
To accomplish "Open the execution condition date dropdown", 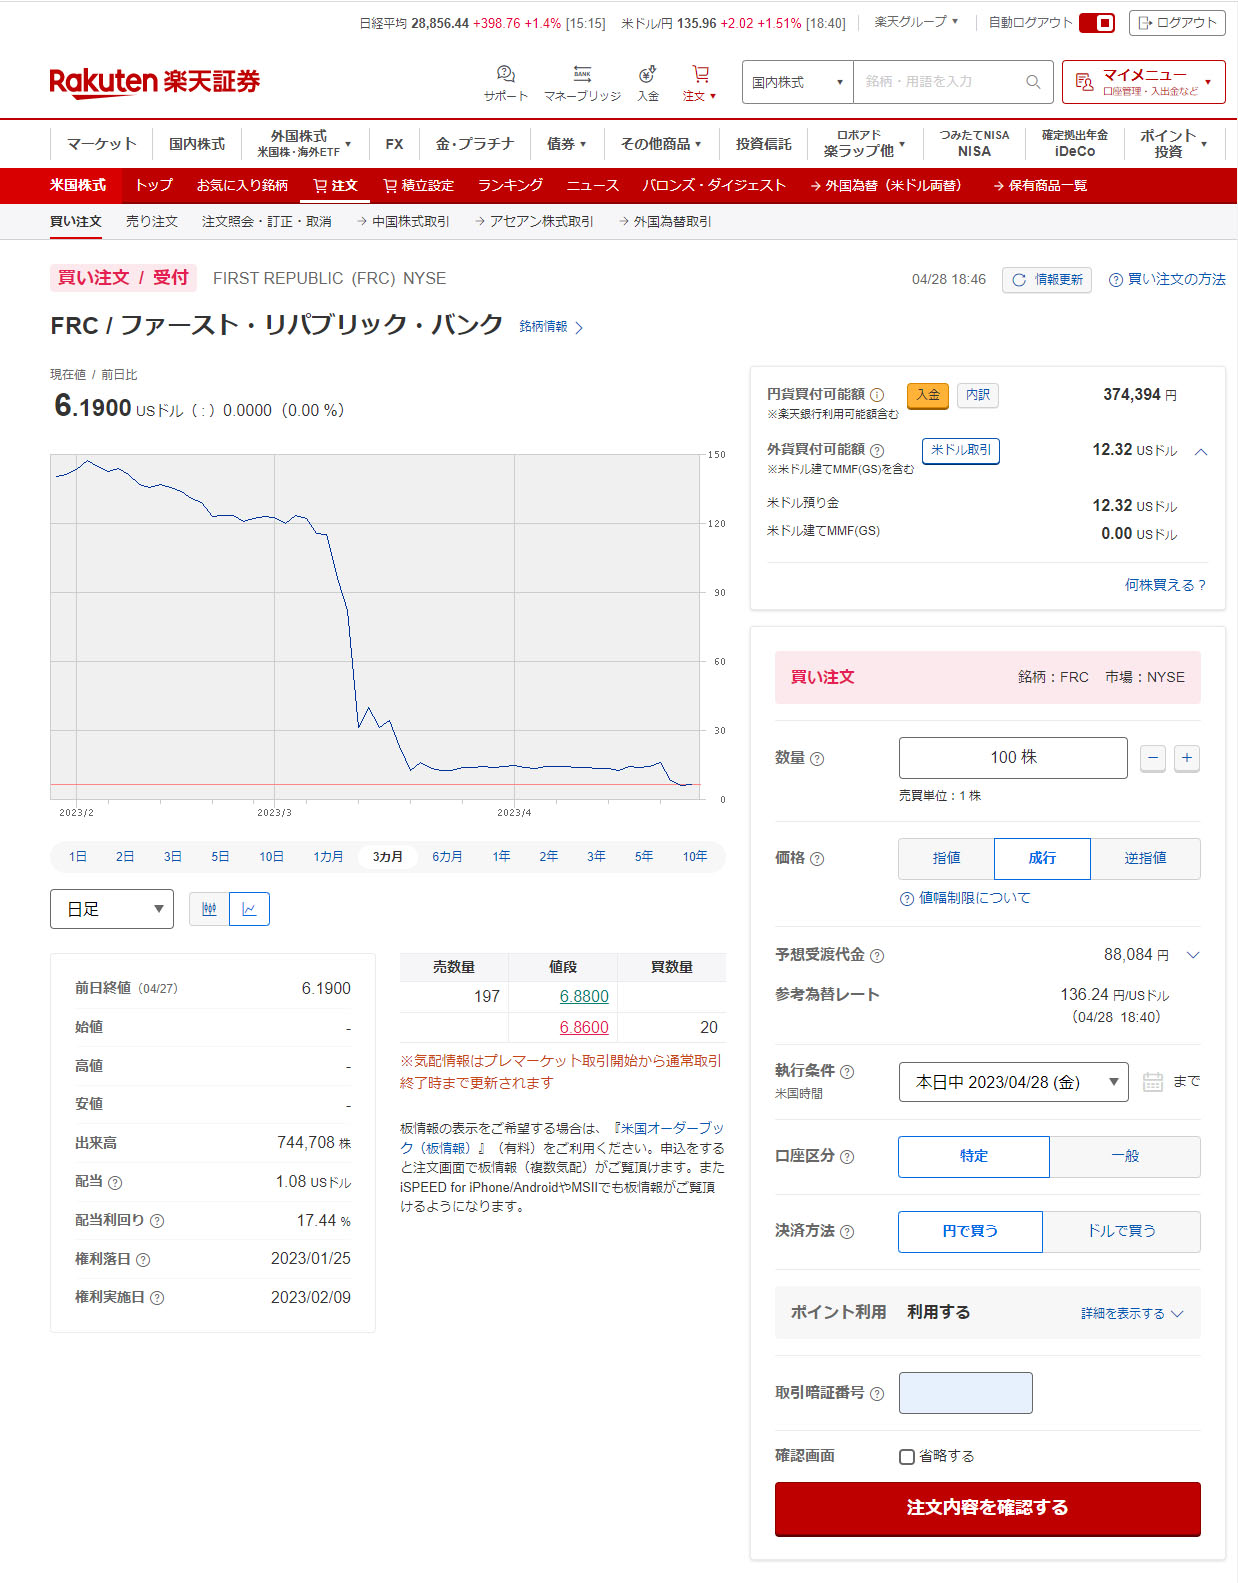I will [x=1013, y=1082].
